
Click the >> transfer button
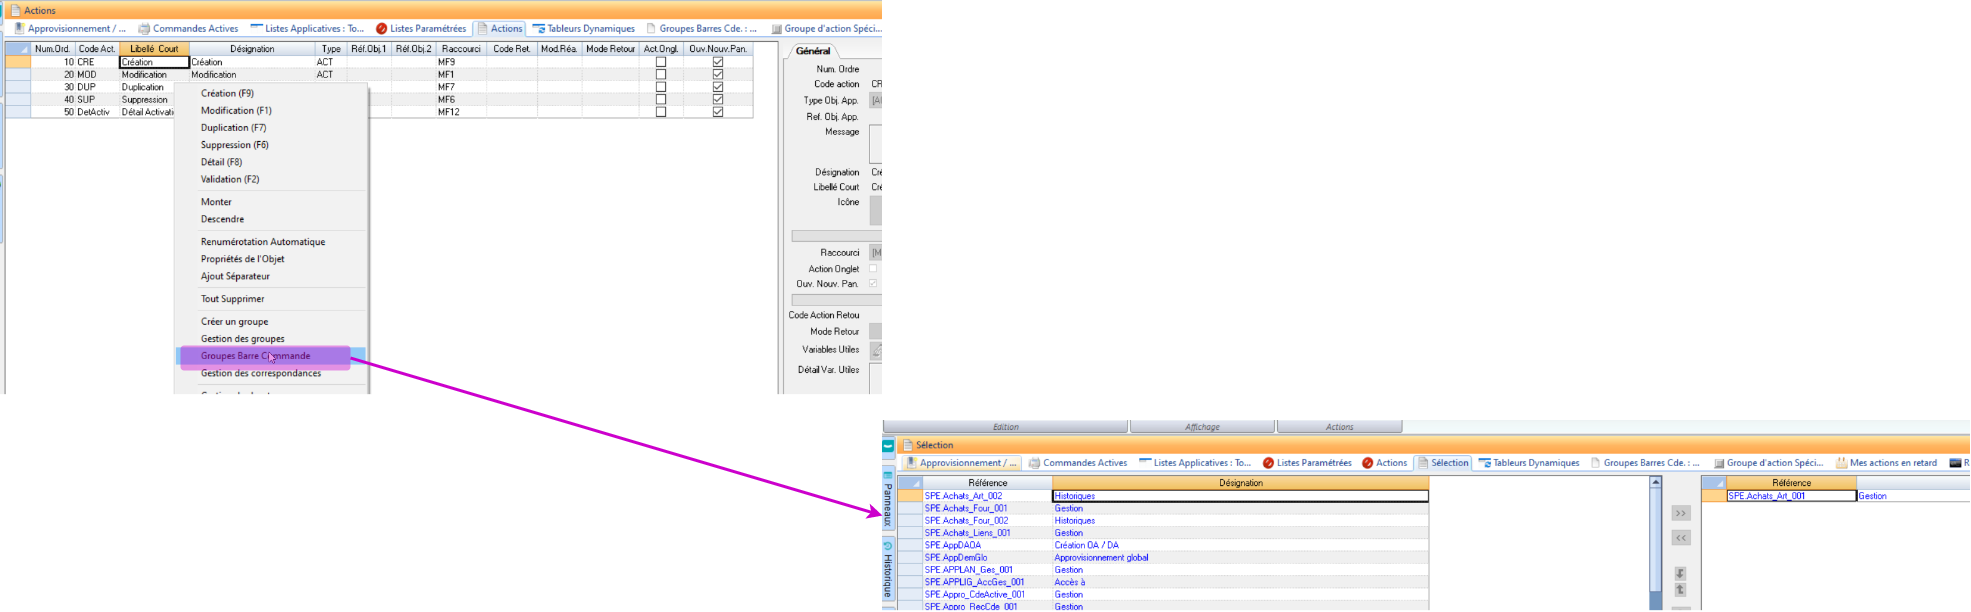coord(1681,513)
